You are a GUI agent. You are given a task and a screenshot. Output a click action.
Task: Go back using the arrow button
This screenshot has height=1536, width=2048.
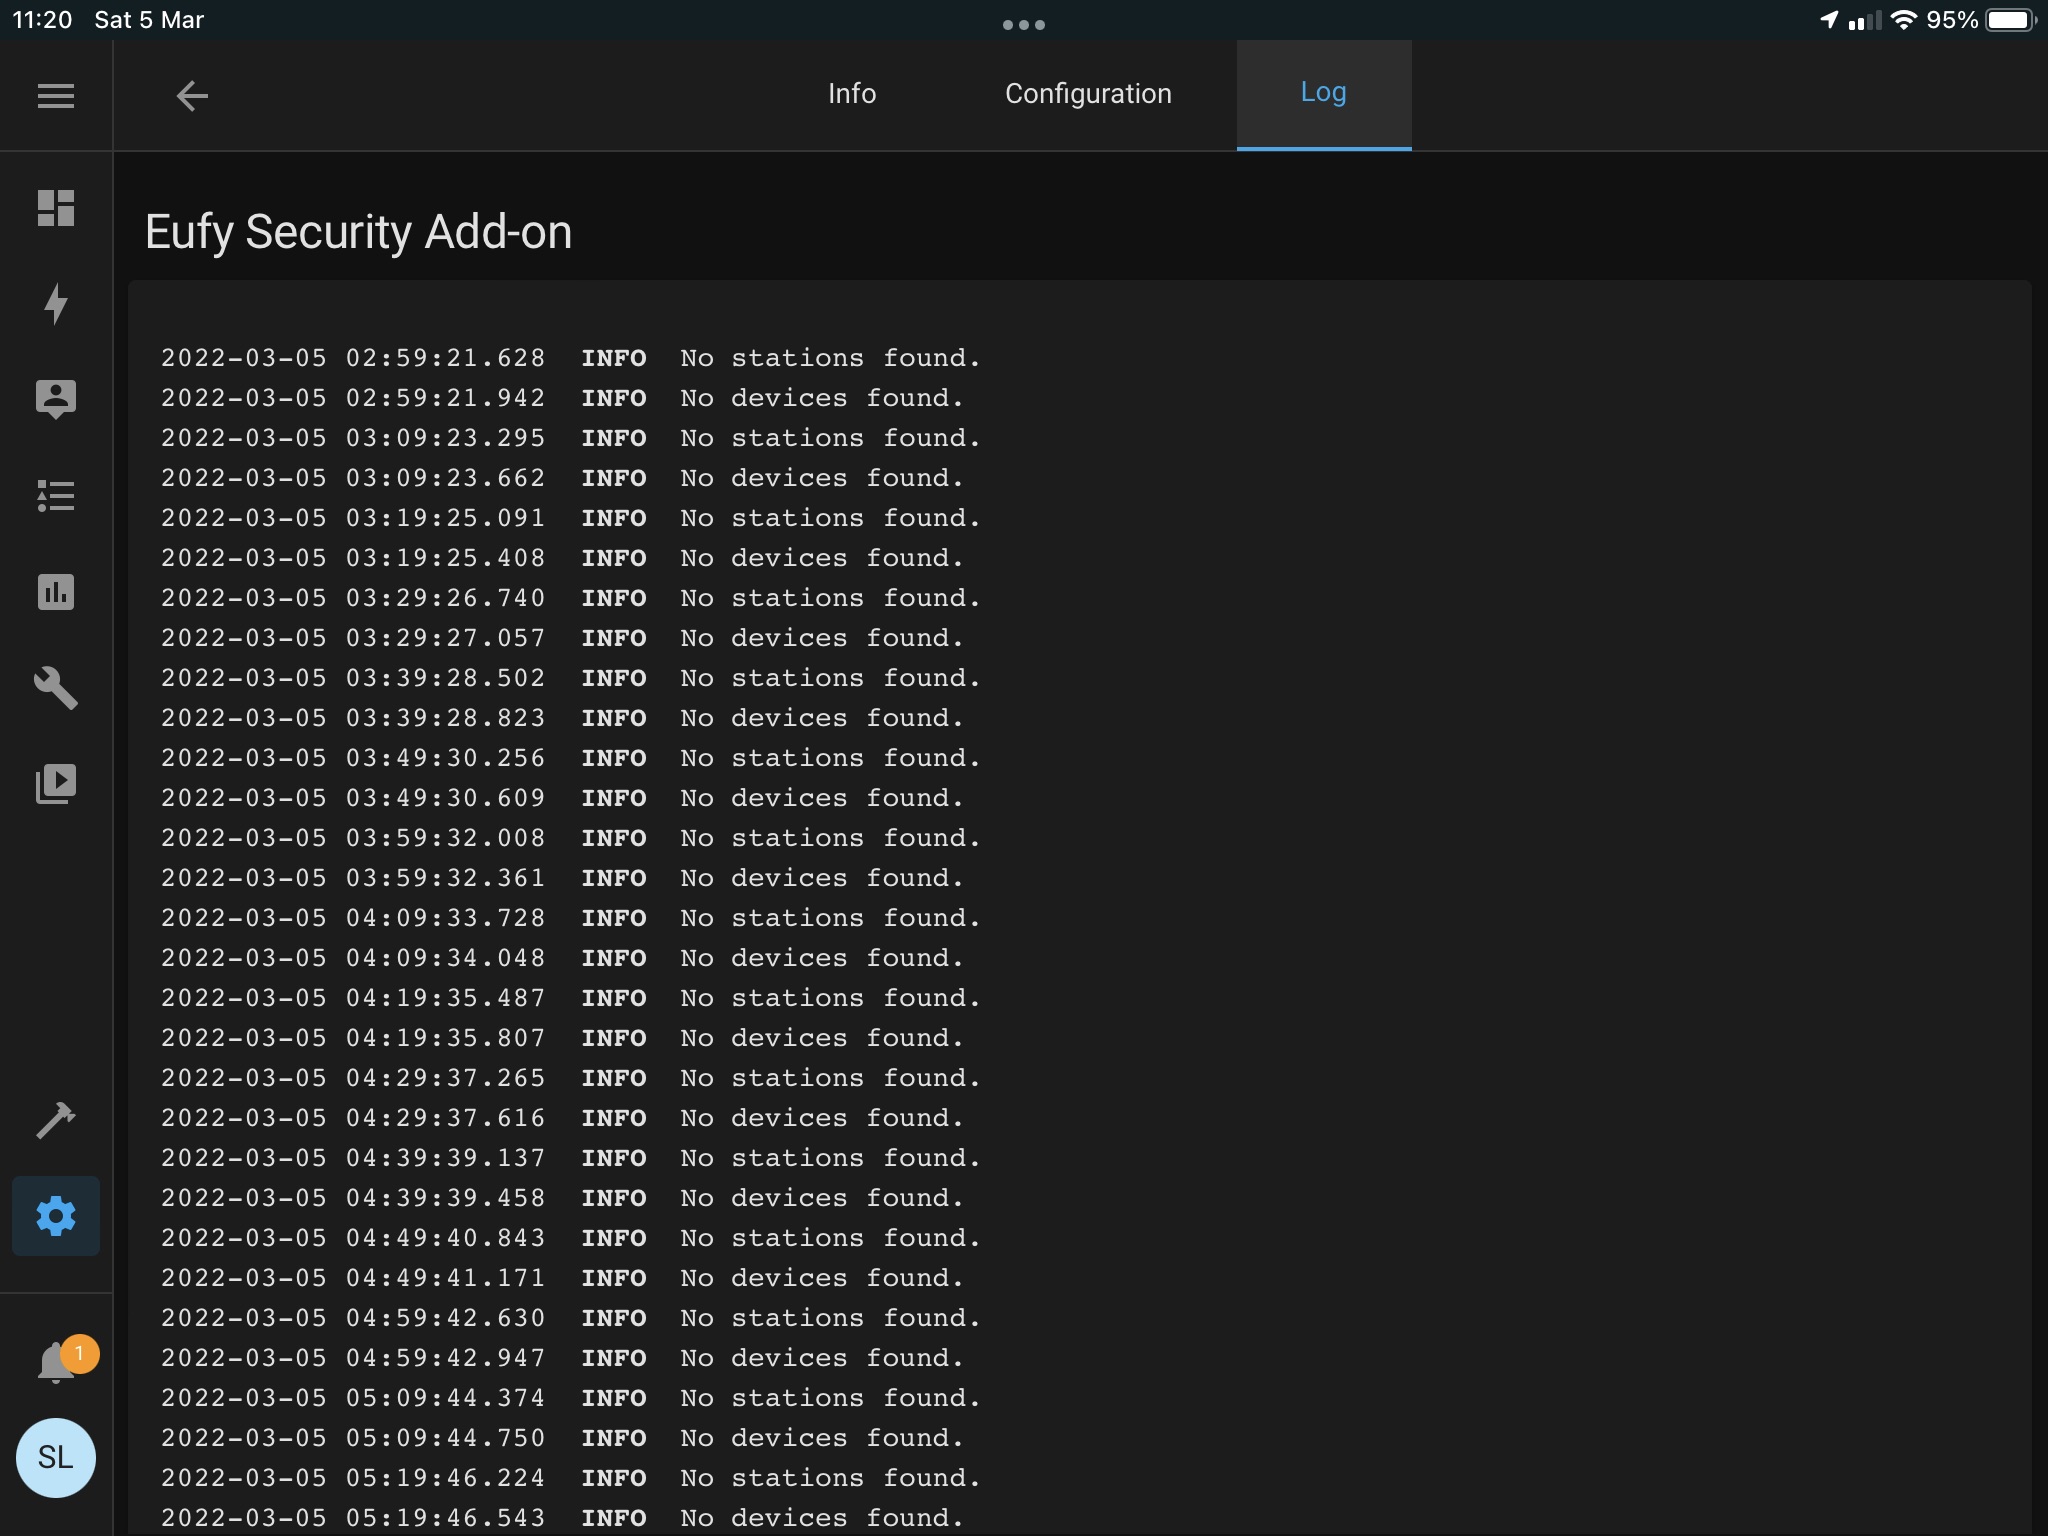(193, 96)
